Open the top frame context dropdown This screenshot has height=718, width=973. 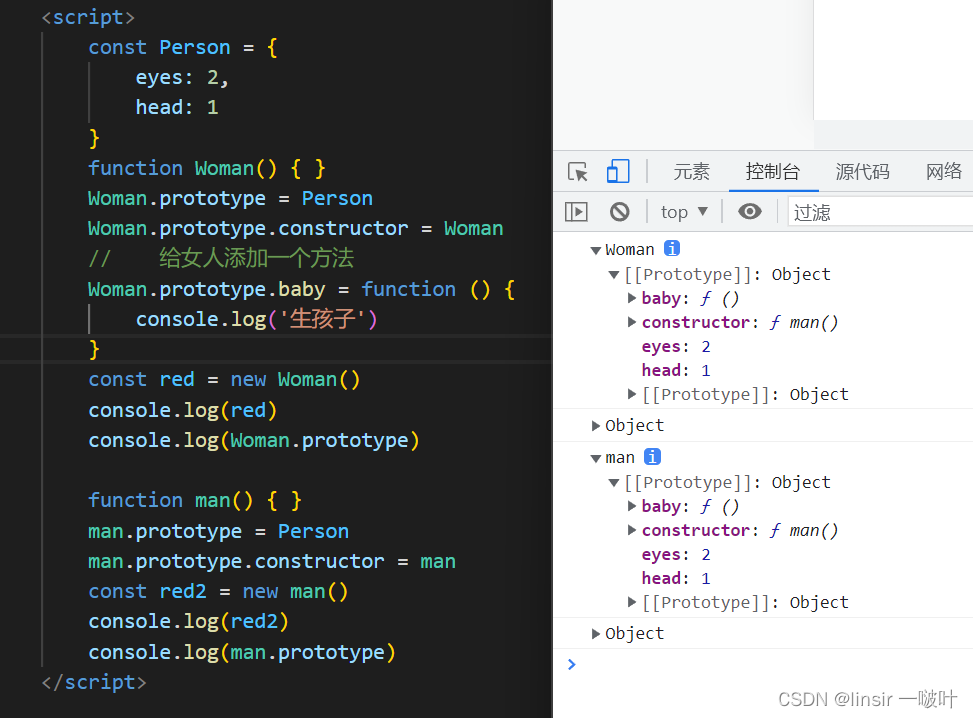[x=683, y=211]
